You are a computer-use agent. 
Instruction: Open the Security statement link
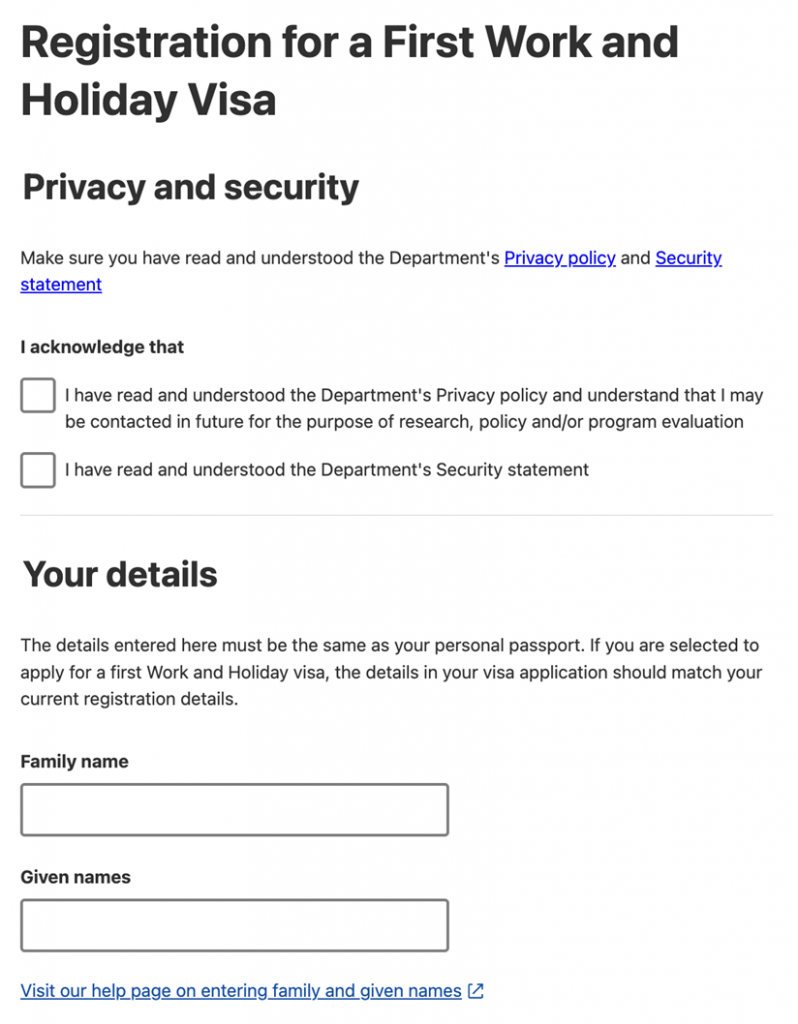coord(688,258)
